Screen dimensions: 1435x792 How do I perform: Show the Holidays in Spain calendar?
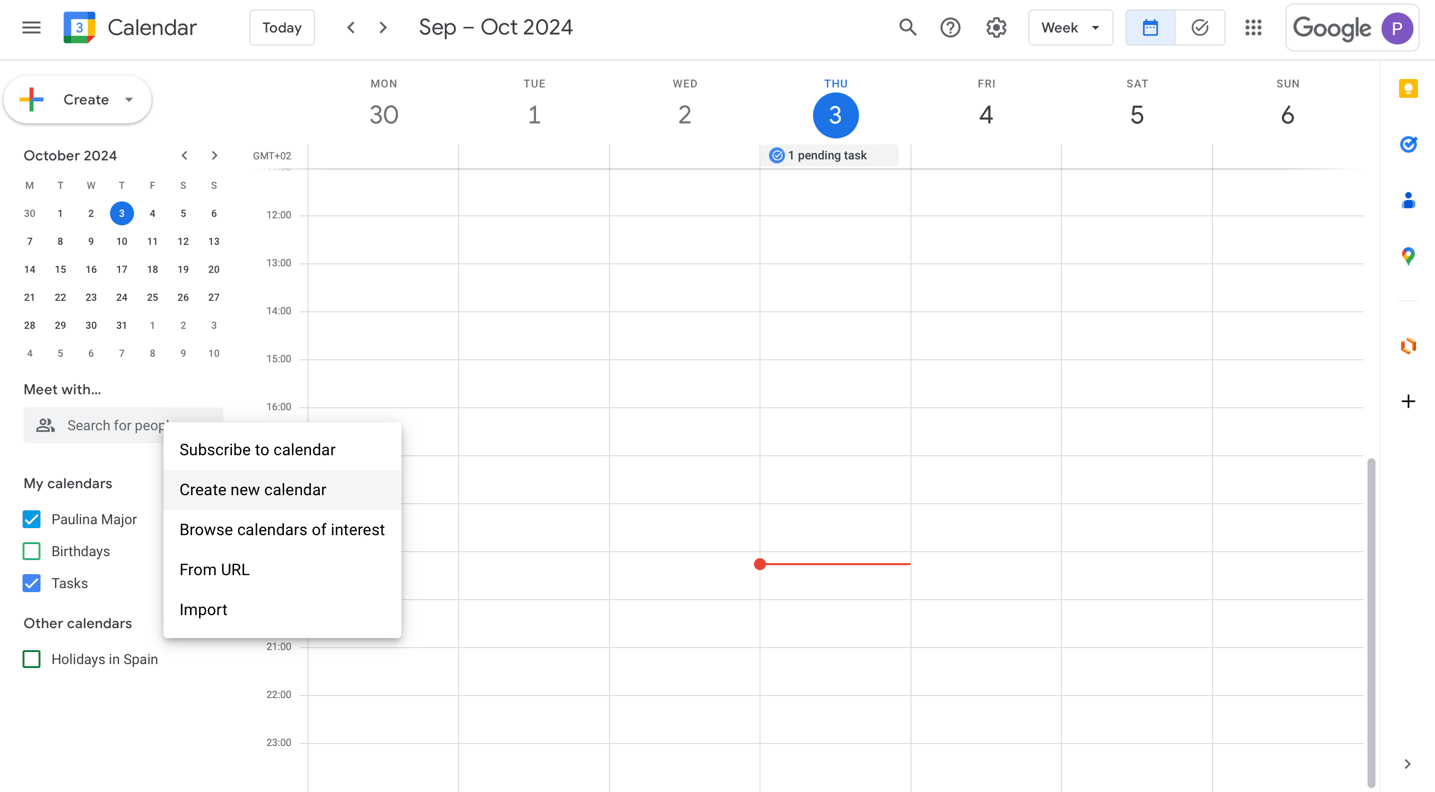(32, 659)
